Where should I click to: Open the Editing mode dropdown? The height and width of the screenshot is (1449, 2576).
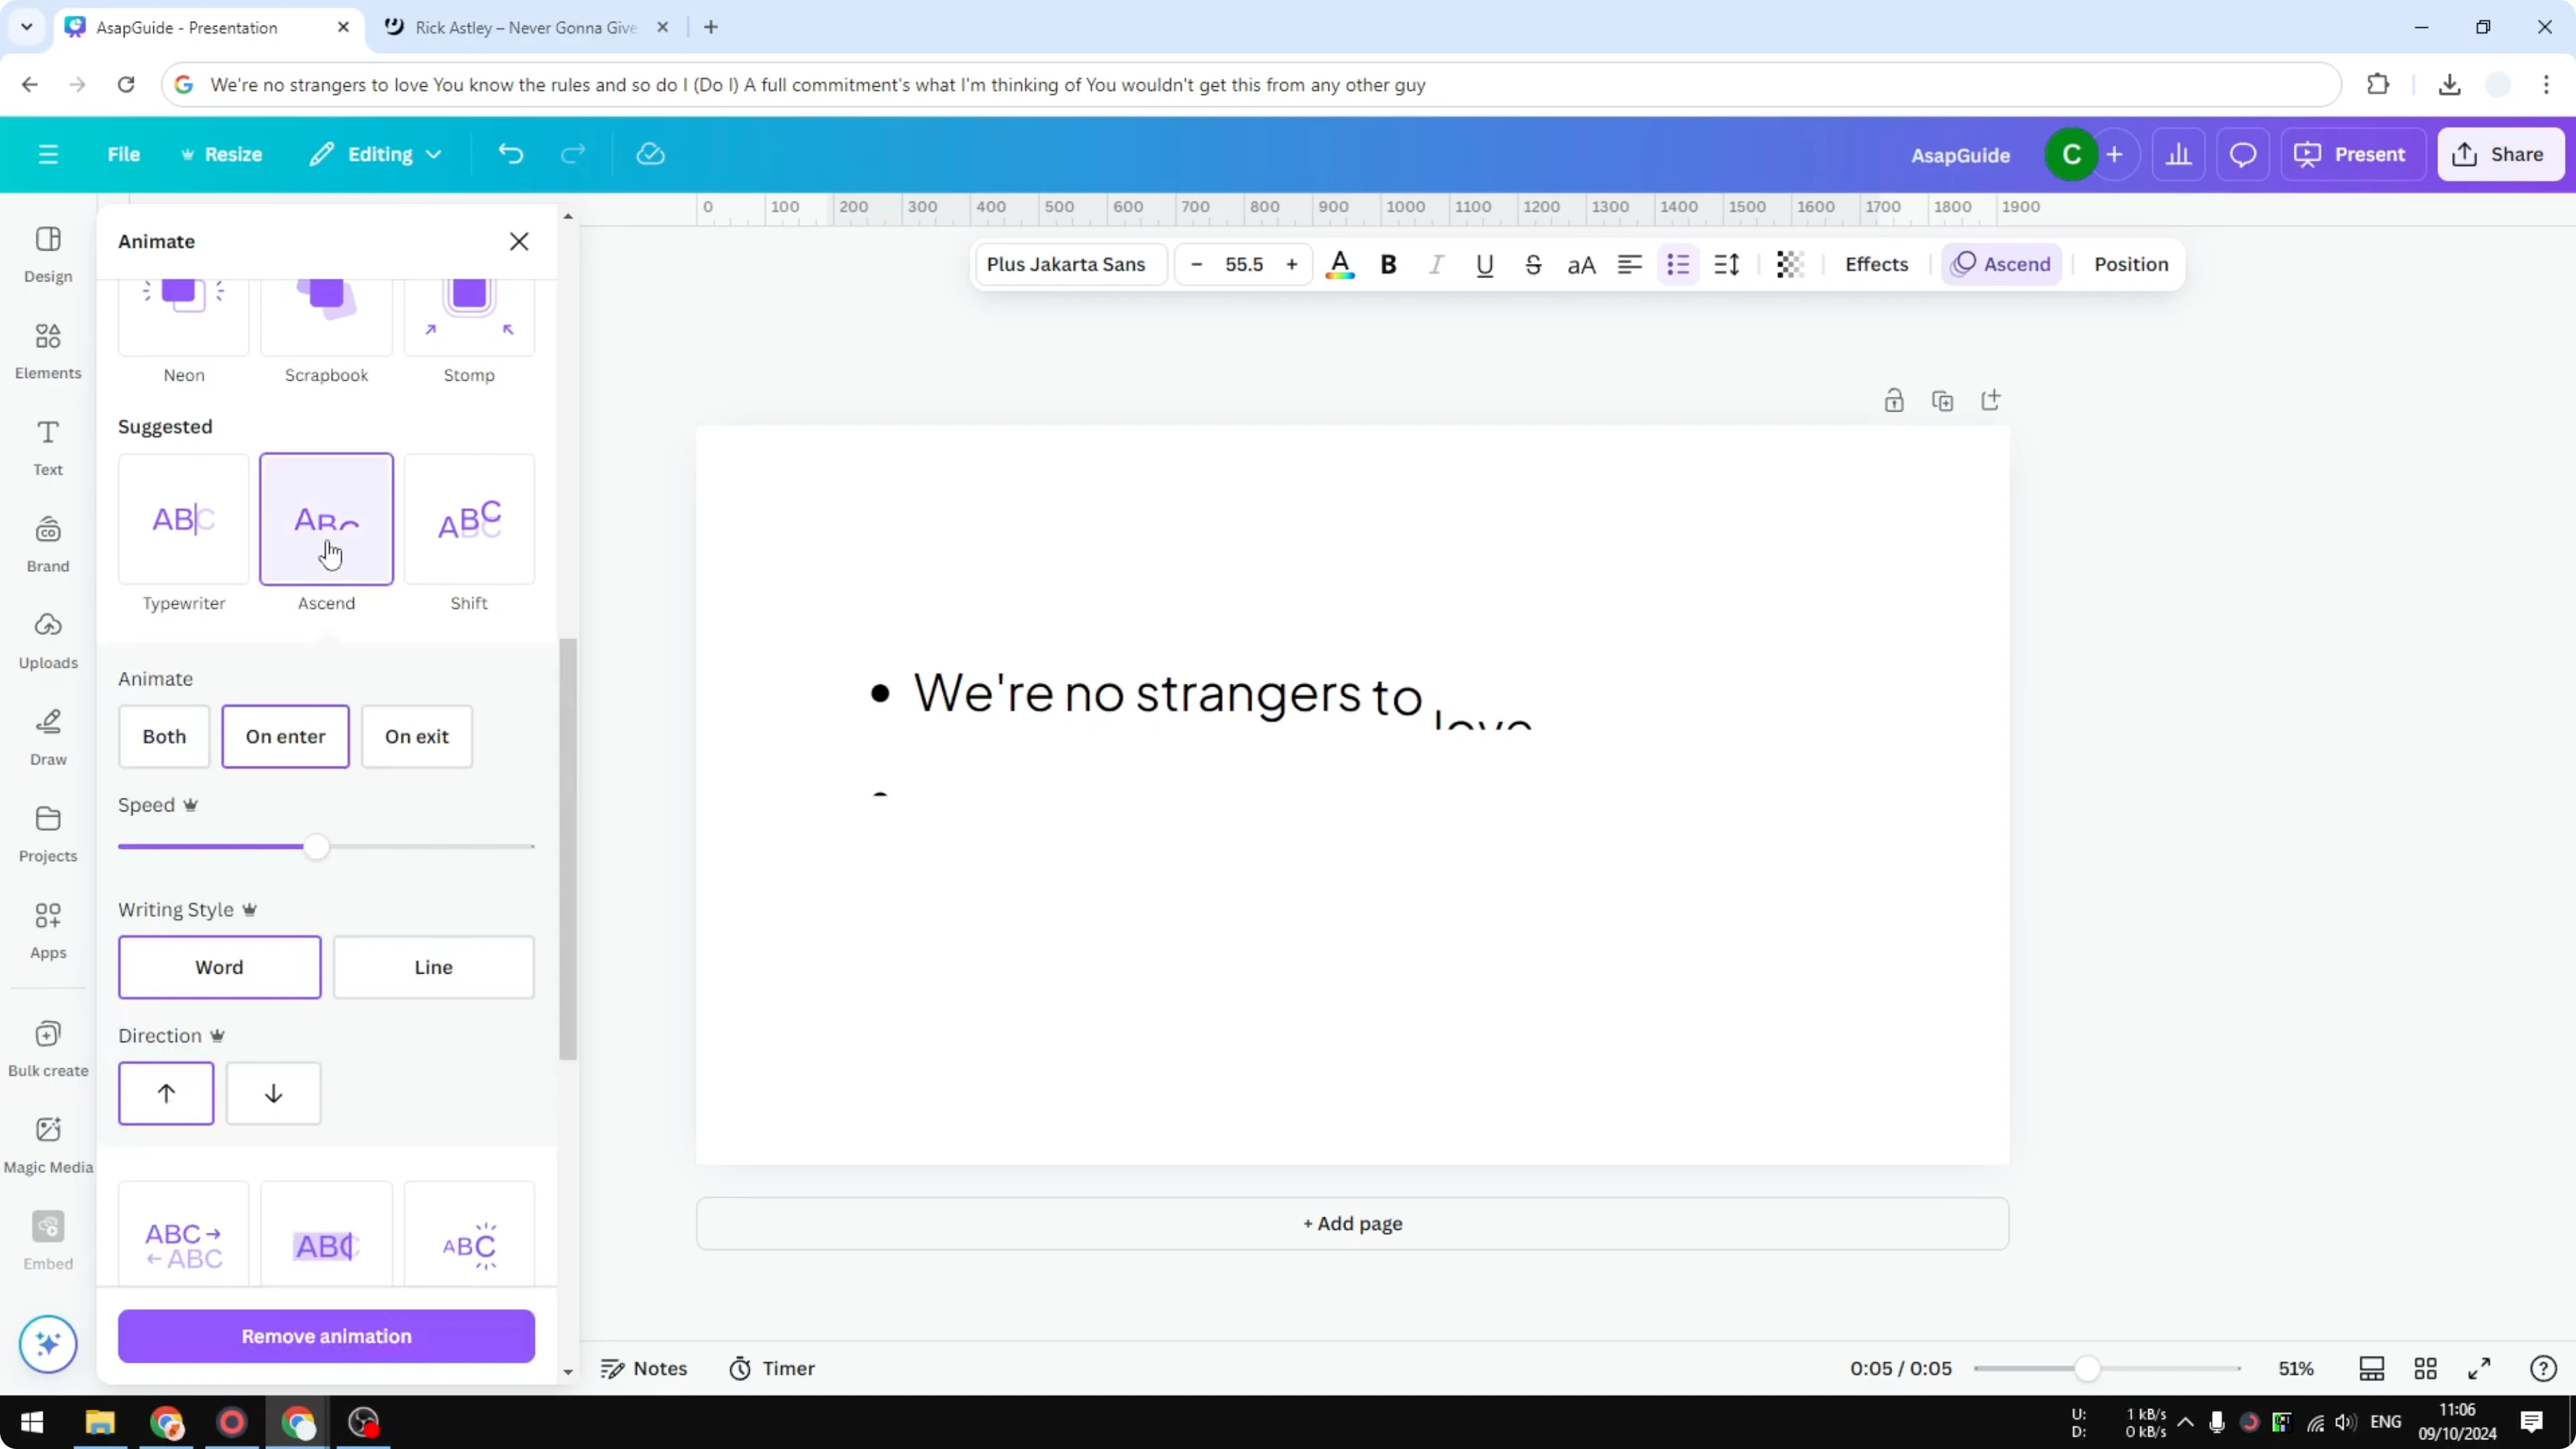[x=376, y=154]
